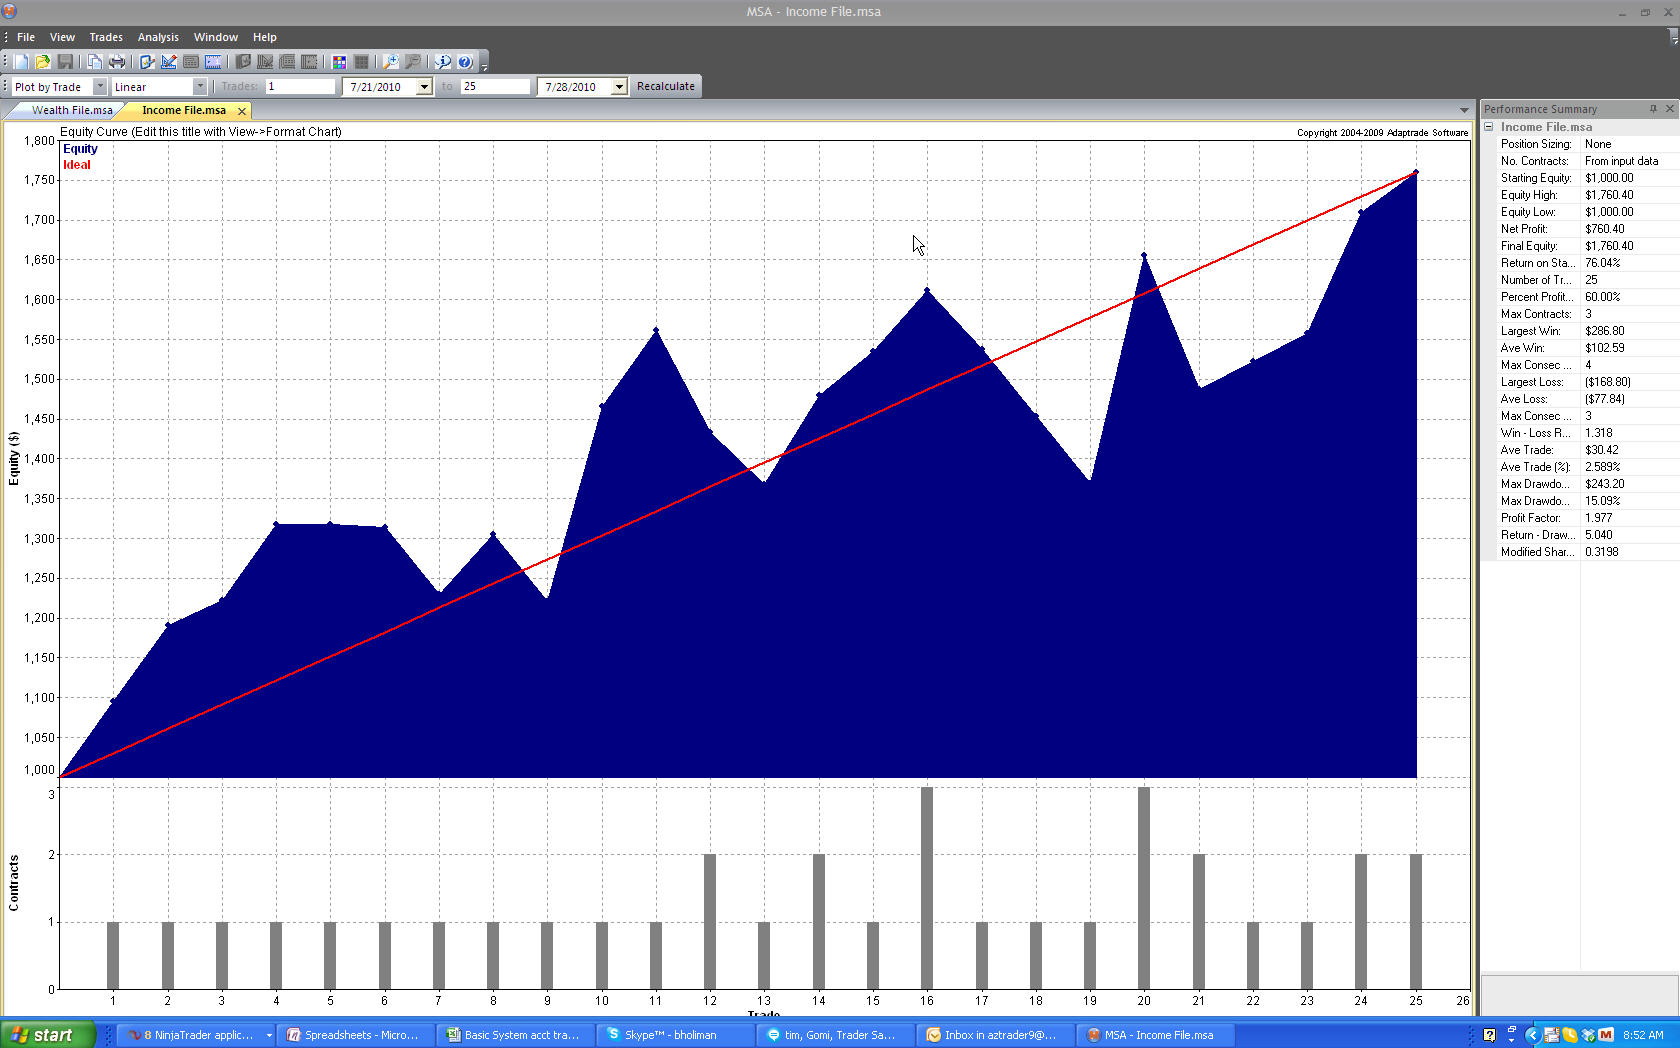1680x1048 pixels.
Task: Open the View menu
Action: (x=62, y=37)
